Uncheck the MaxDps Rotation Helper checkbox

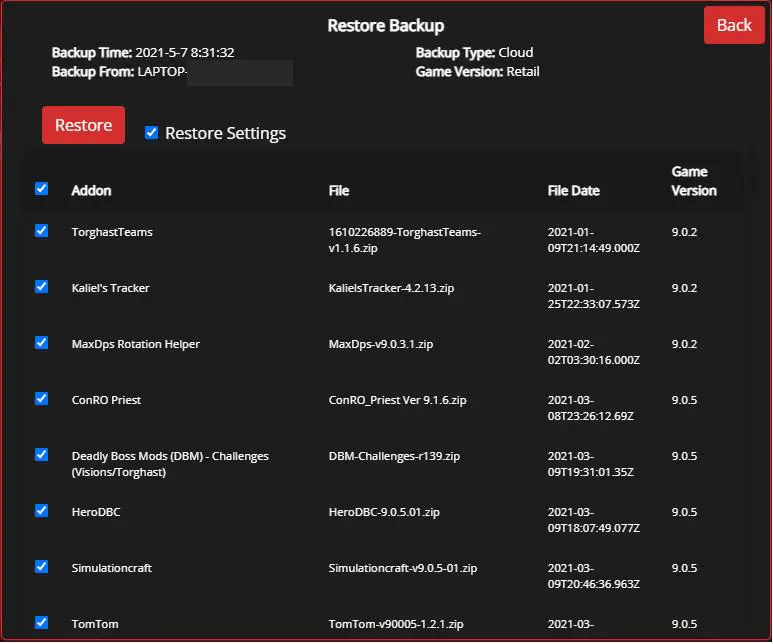click(x=41, y=343)
